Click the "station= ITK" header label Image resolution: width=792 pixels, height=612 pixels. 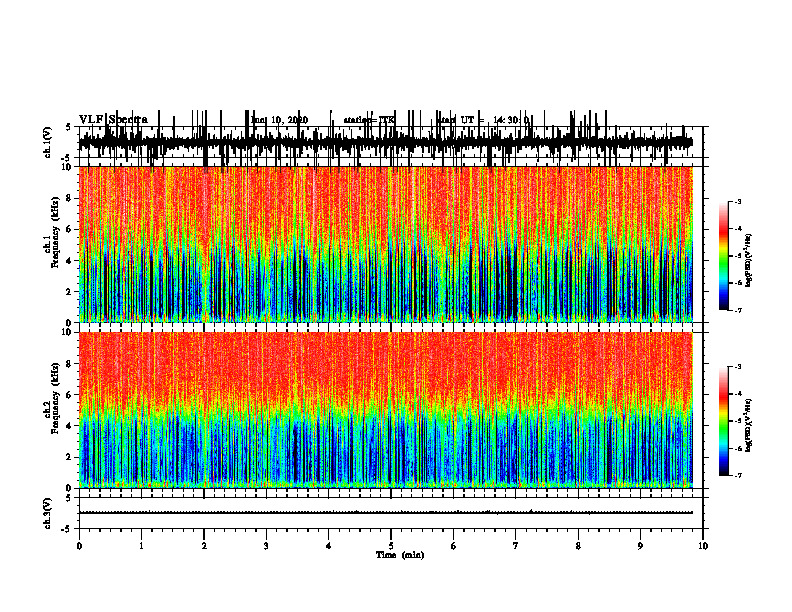[x=369, y=120]
